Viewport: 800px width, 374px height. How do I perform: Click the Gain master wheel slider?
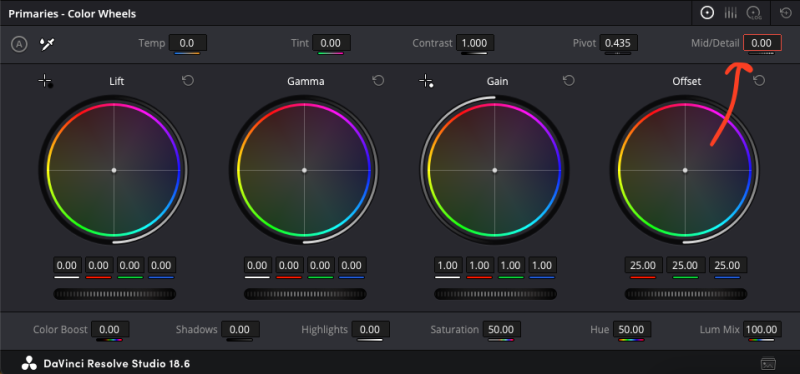[495, 294]
